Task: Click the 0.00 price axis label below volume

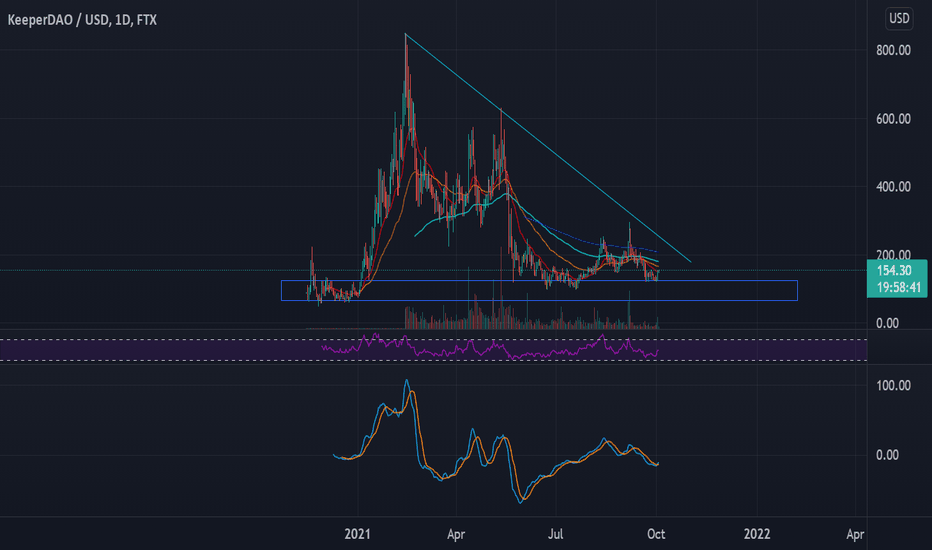Action: 887,323
